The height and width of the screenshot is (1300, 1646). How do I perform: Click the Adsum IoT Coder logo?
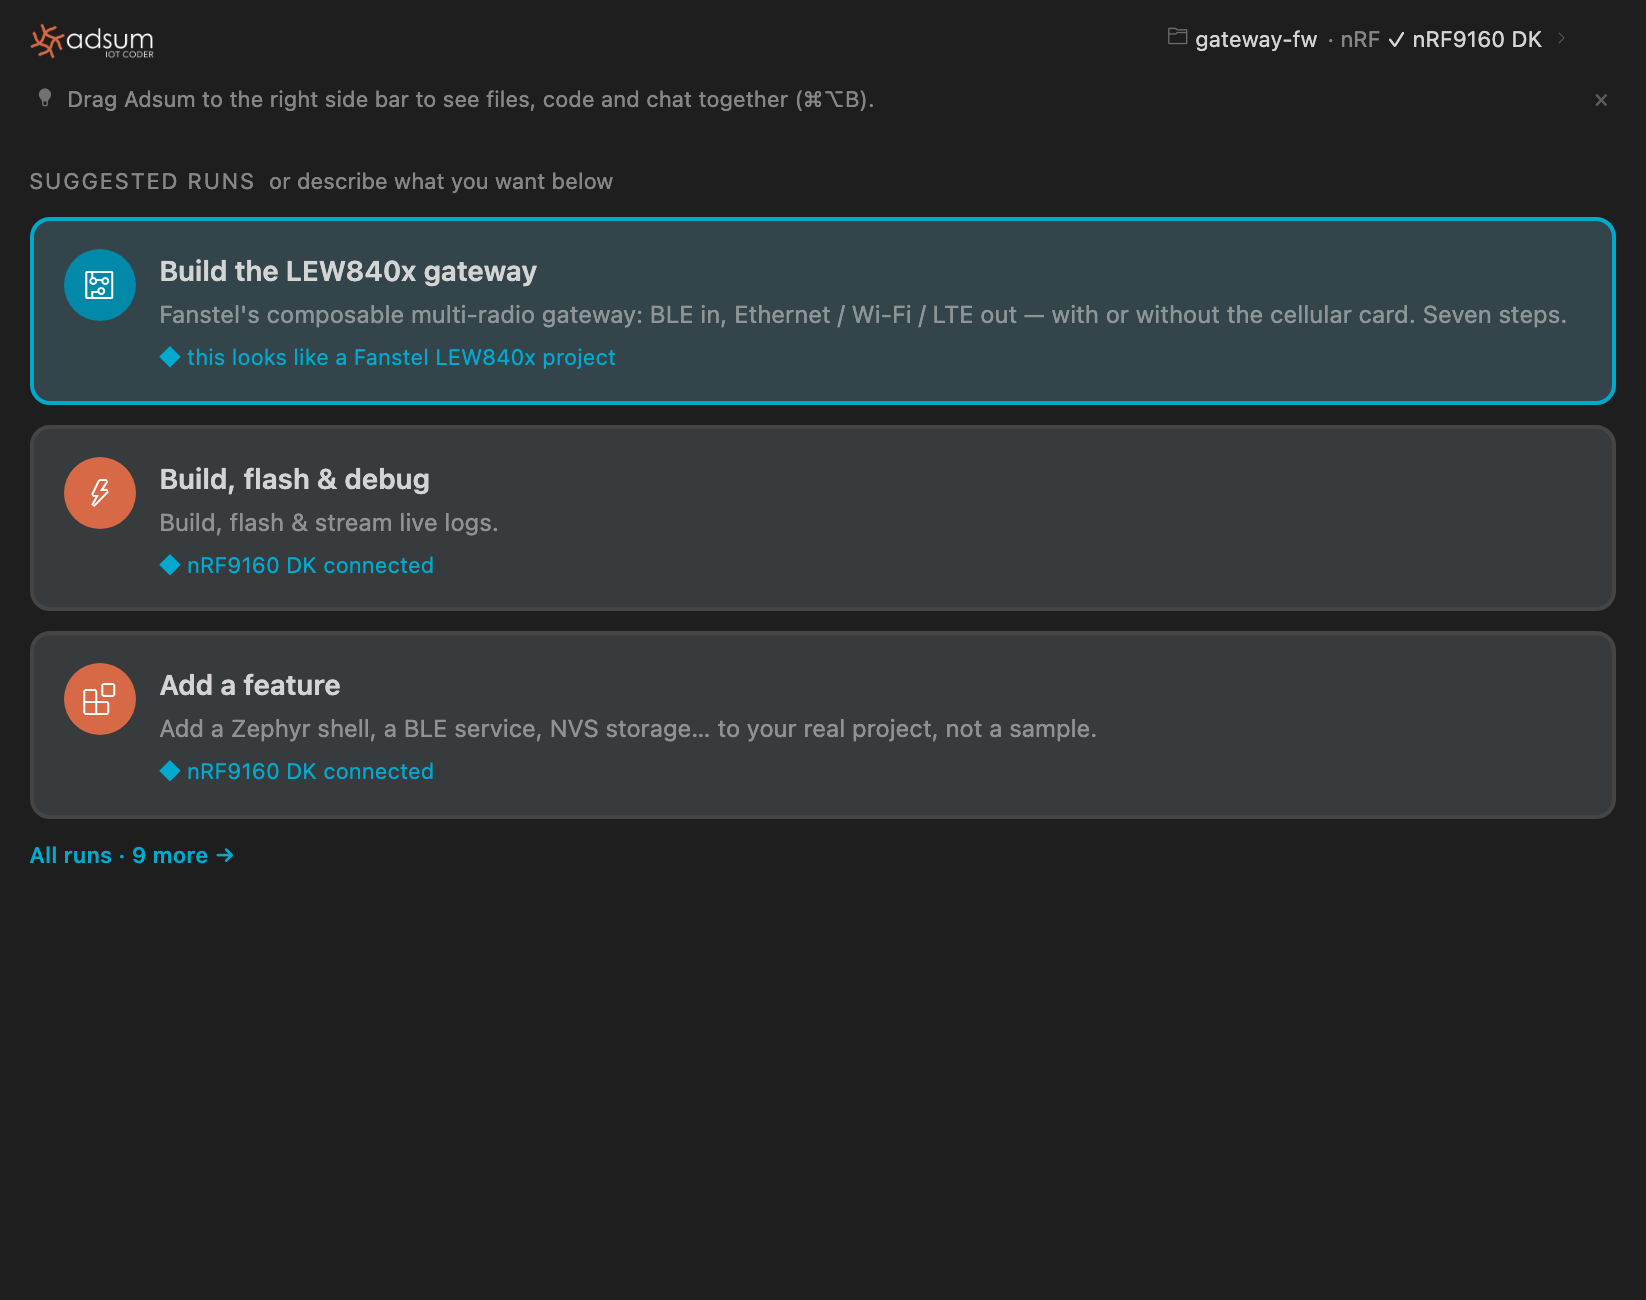point(92,41)
